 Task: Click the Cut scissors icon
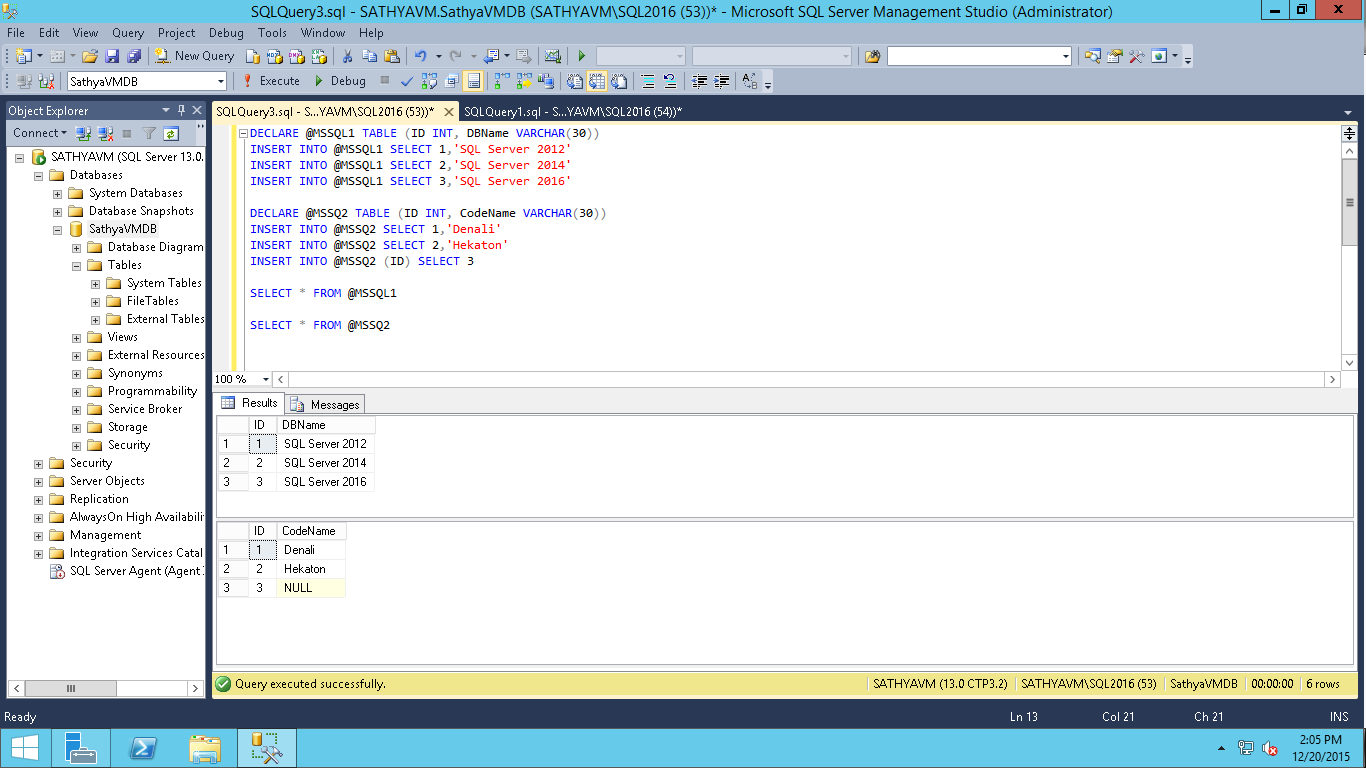pos(347,56)
